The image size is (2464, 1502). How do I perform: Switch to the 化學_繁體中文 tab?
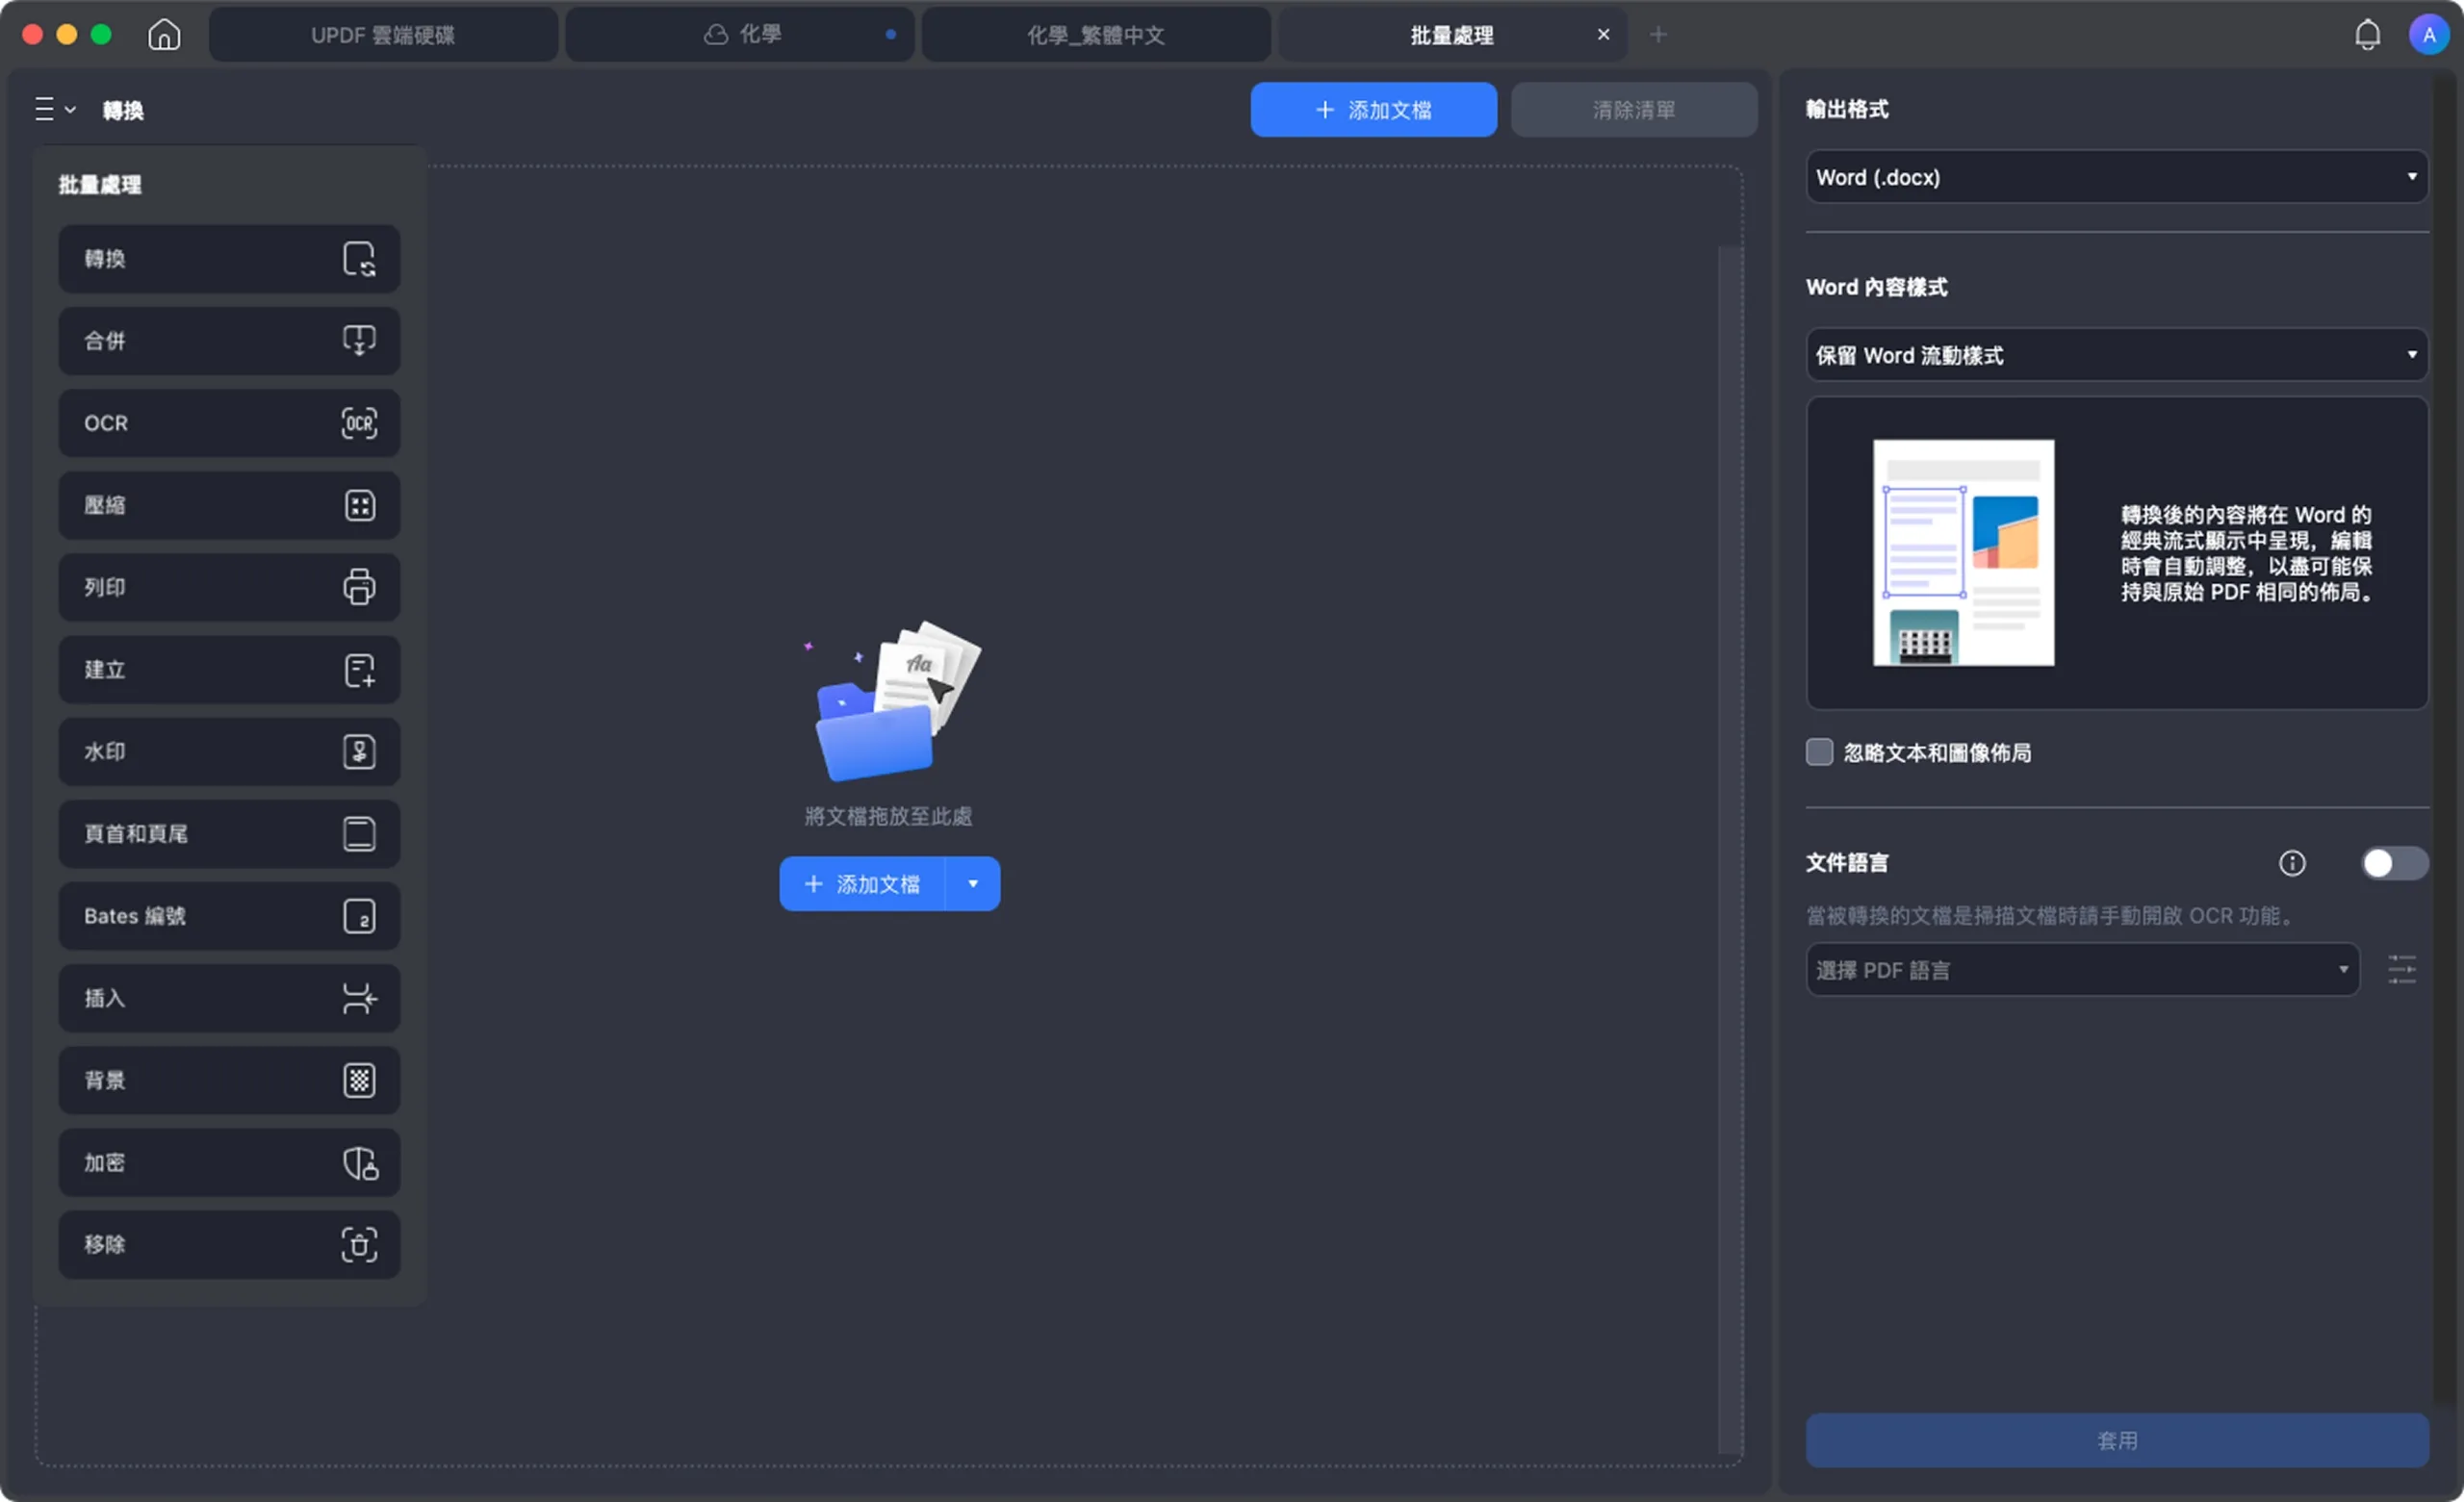coord(1095,35)
